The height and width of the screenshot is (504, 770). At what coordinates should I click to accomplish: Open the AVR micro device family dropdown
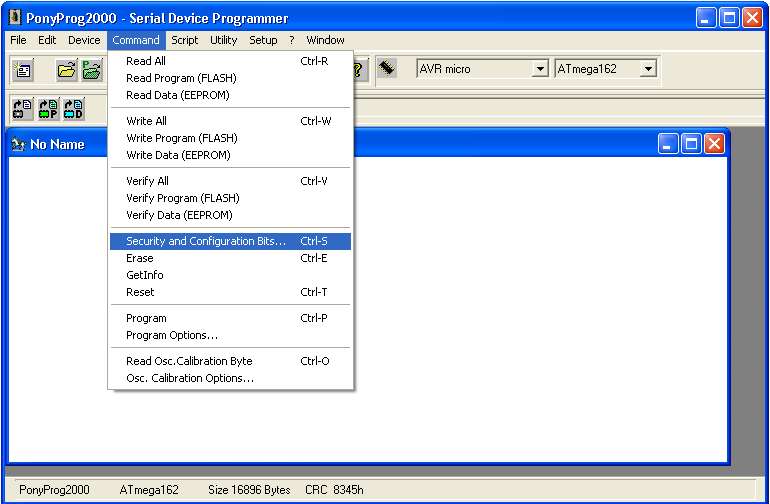coord(540,69)
